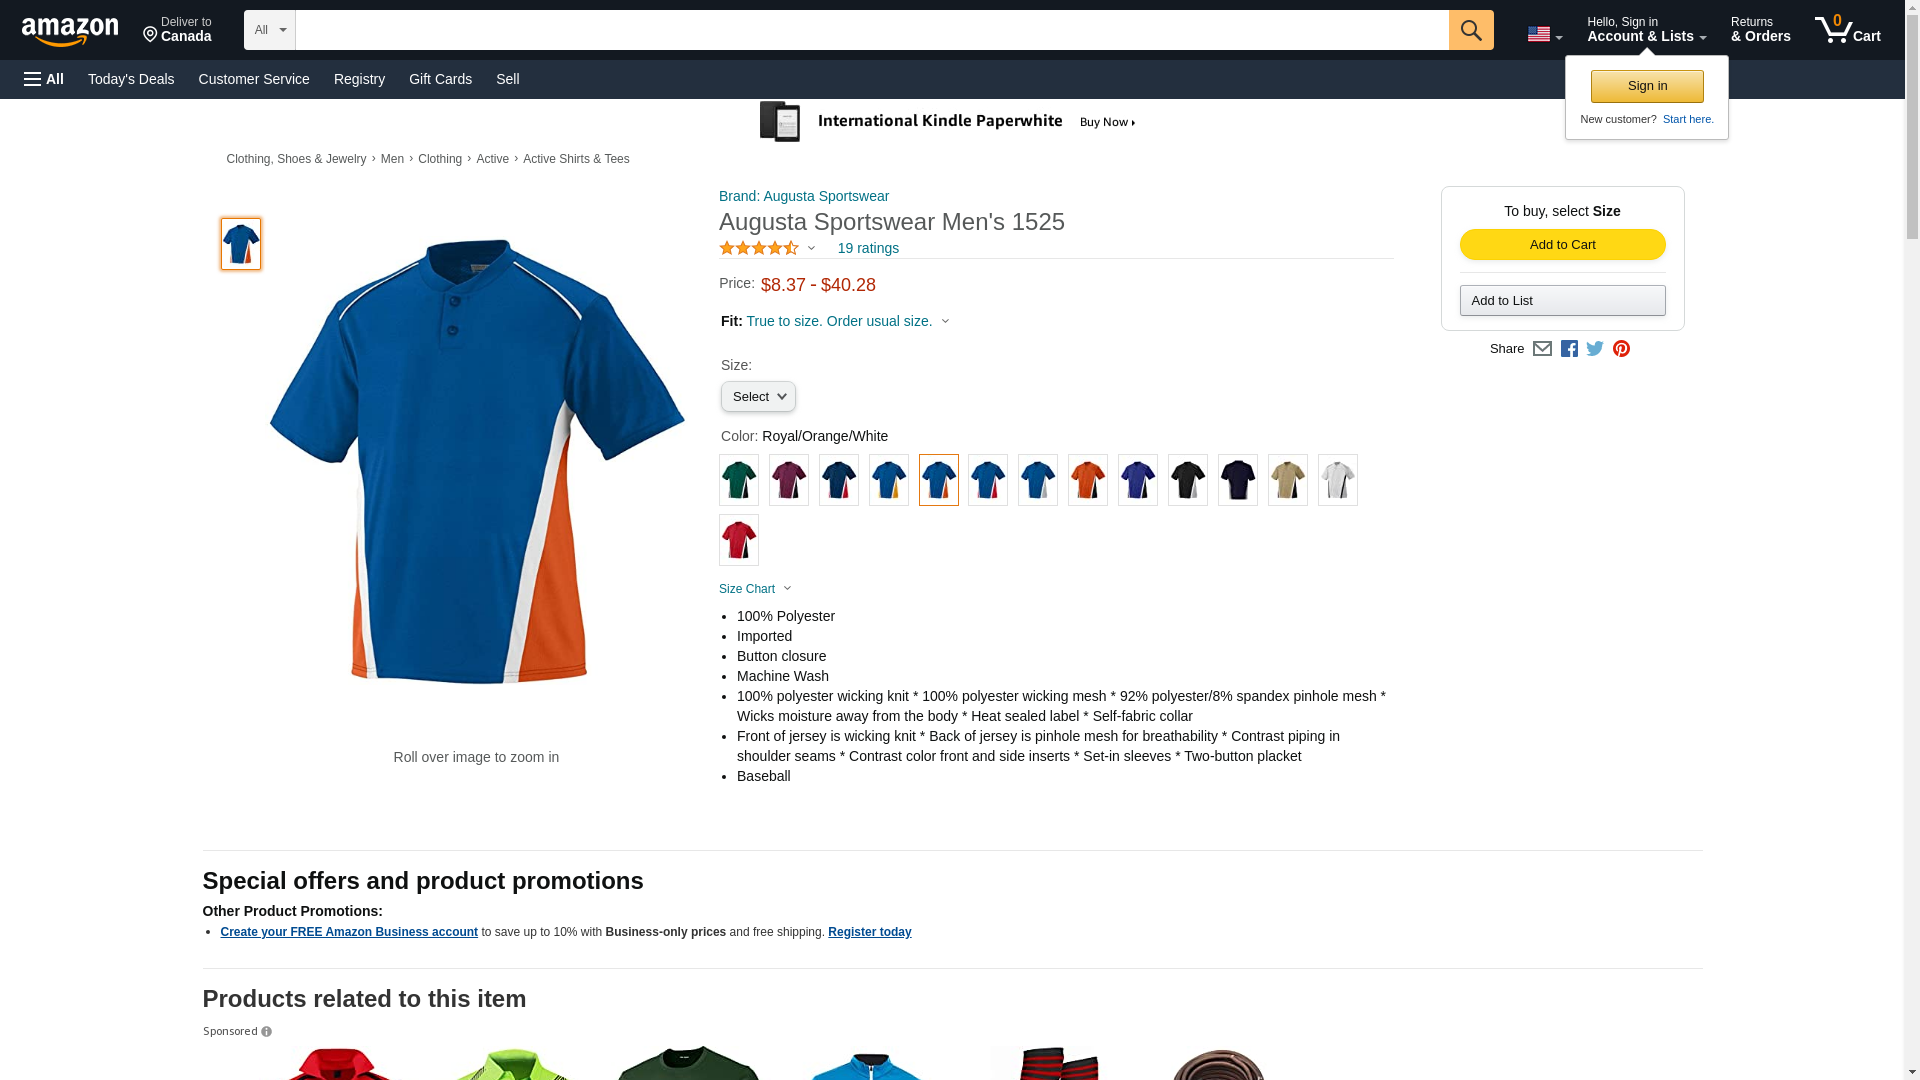The image size is (1920, 1080).
Task: Select the red shirt color swatch
Action: (x=738, y=540)
